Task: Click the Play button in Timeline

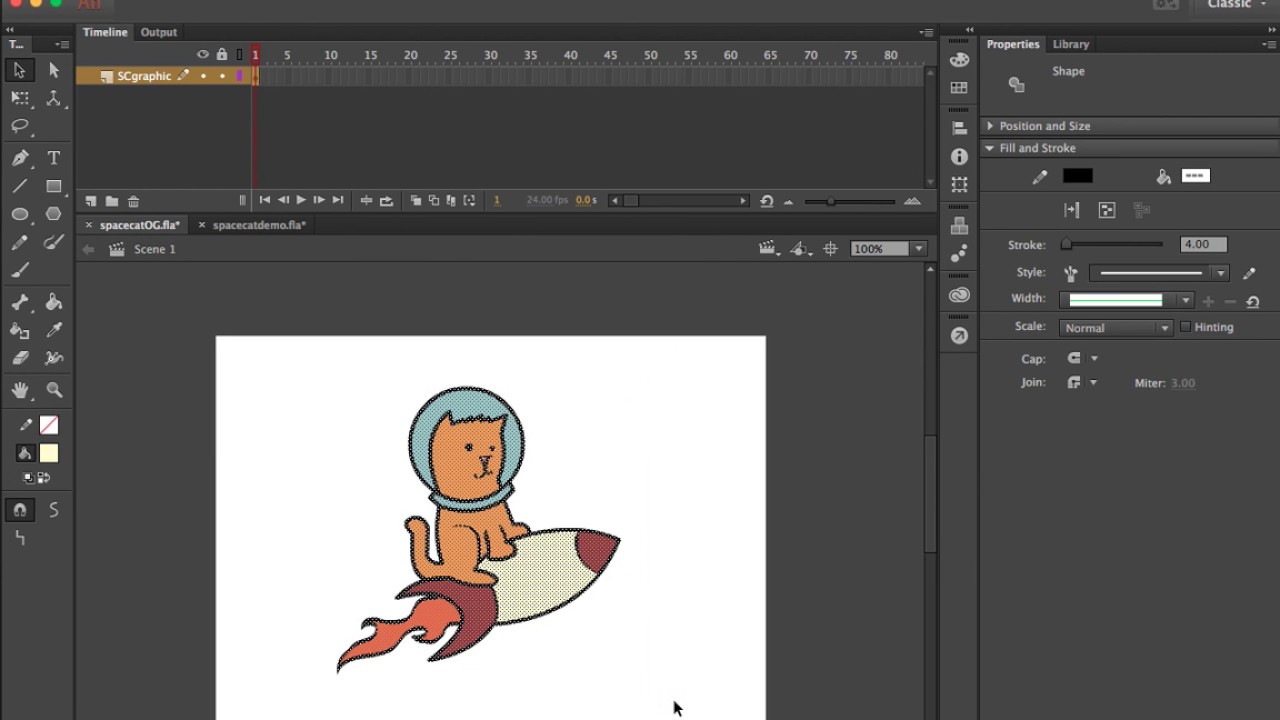Action: tap(301, 201)
